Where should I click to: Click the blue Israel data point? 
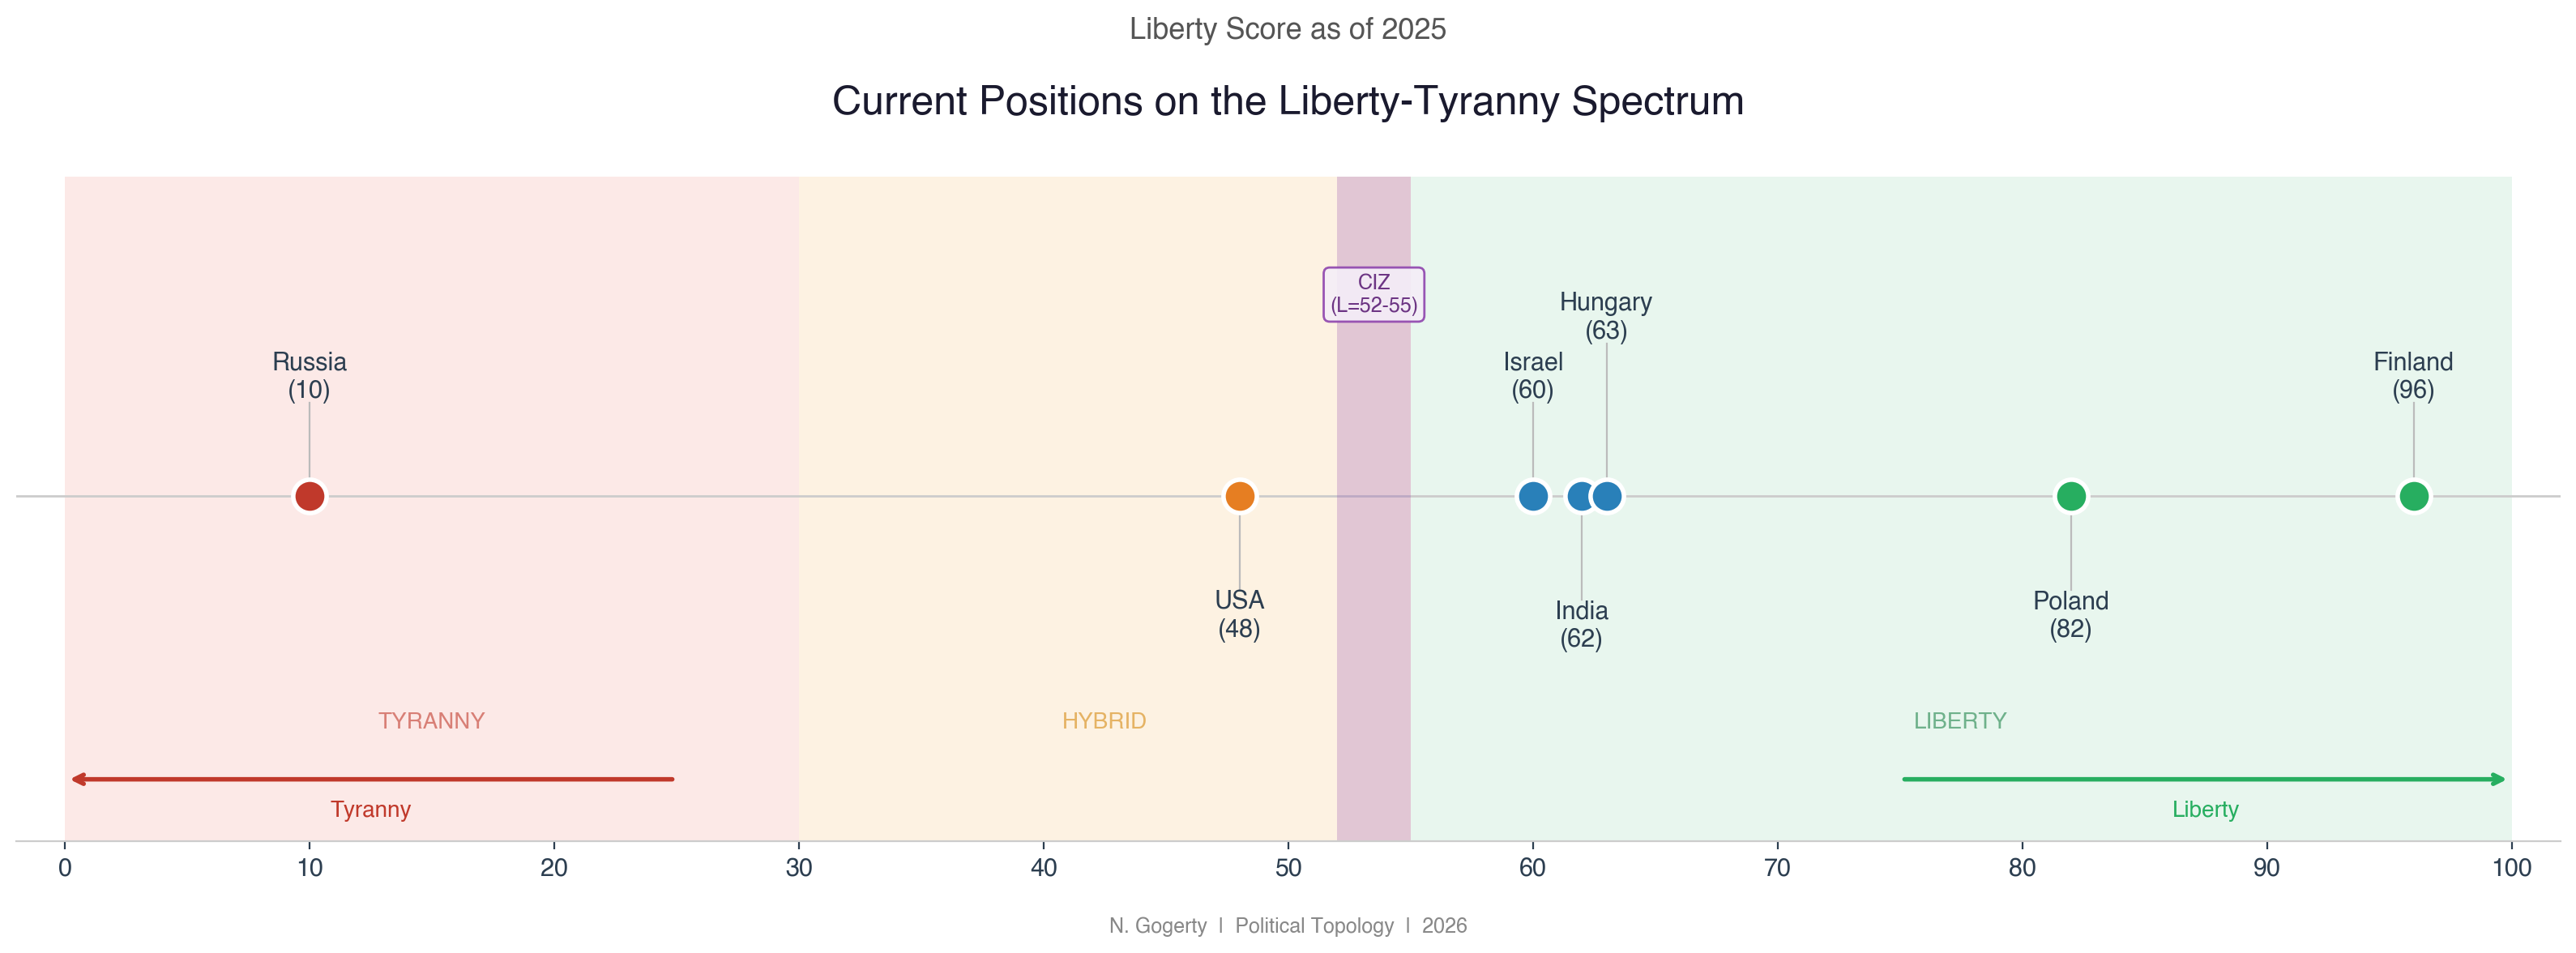point(1532,496)
